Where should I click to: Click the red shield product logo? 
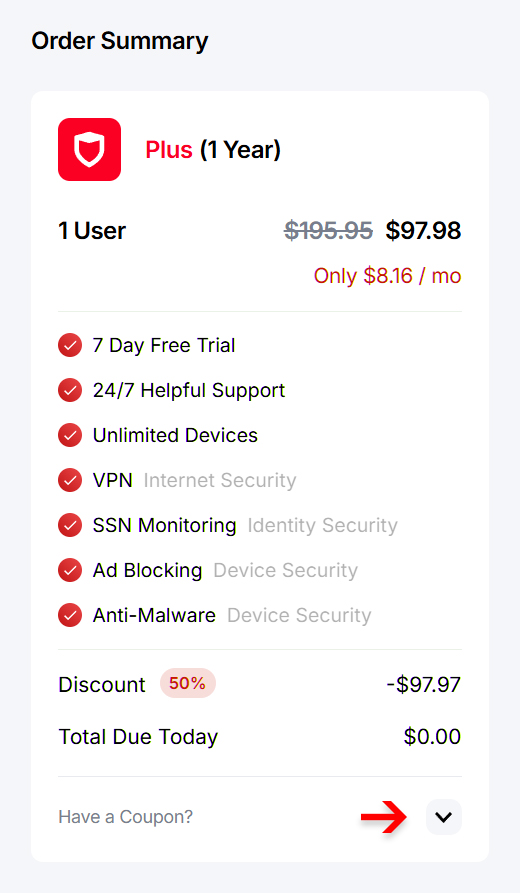pos(89,149)
